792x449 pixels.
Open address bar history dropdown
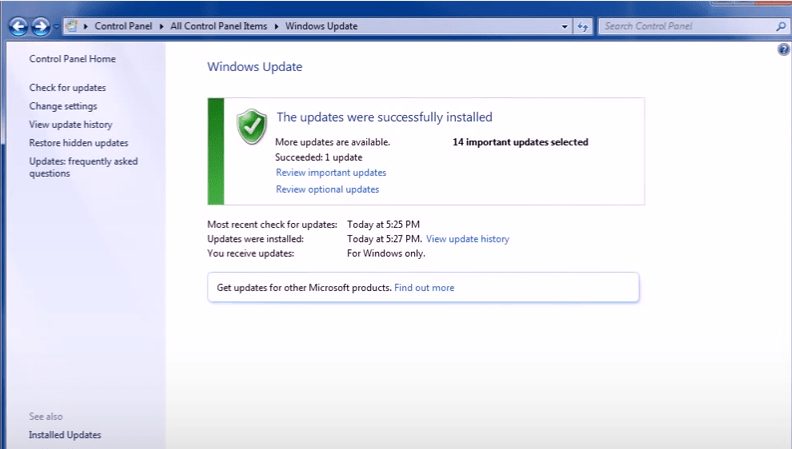[x=564, y=26]
